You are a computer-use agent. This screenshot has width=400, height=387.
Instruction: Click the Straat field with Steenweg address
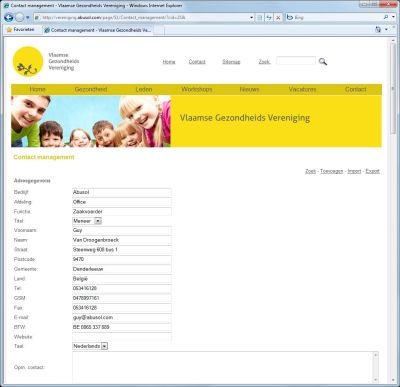click(122, 250)
